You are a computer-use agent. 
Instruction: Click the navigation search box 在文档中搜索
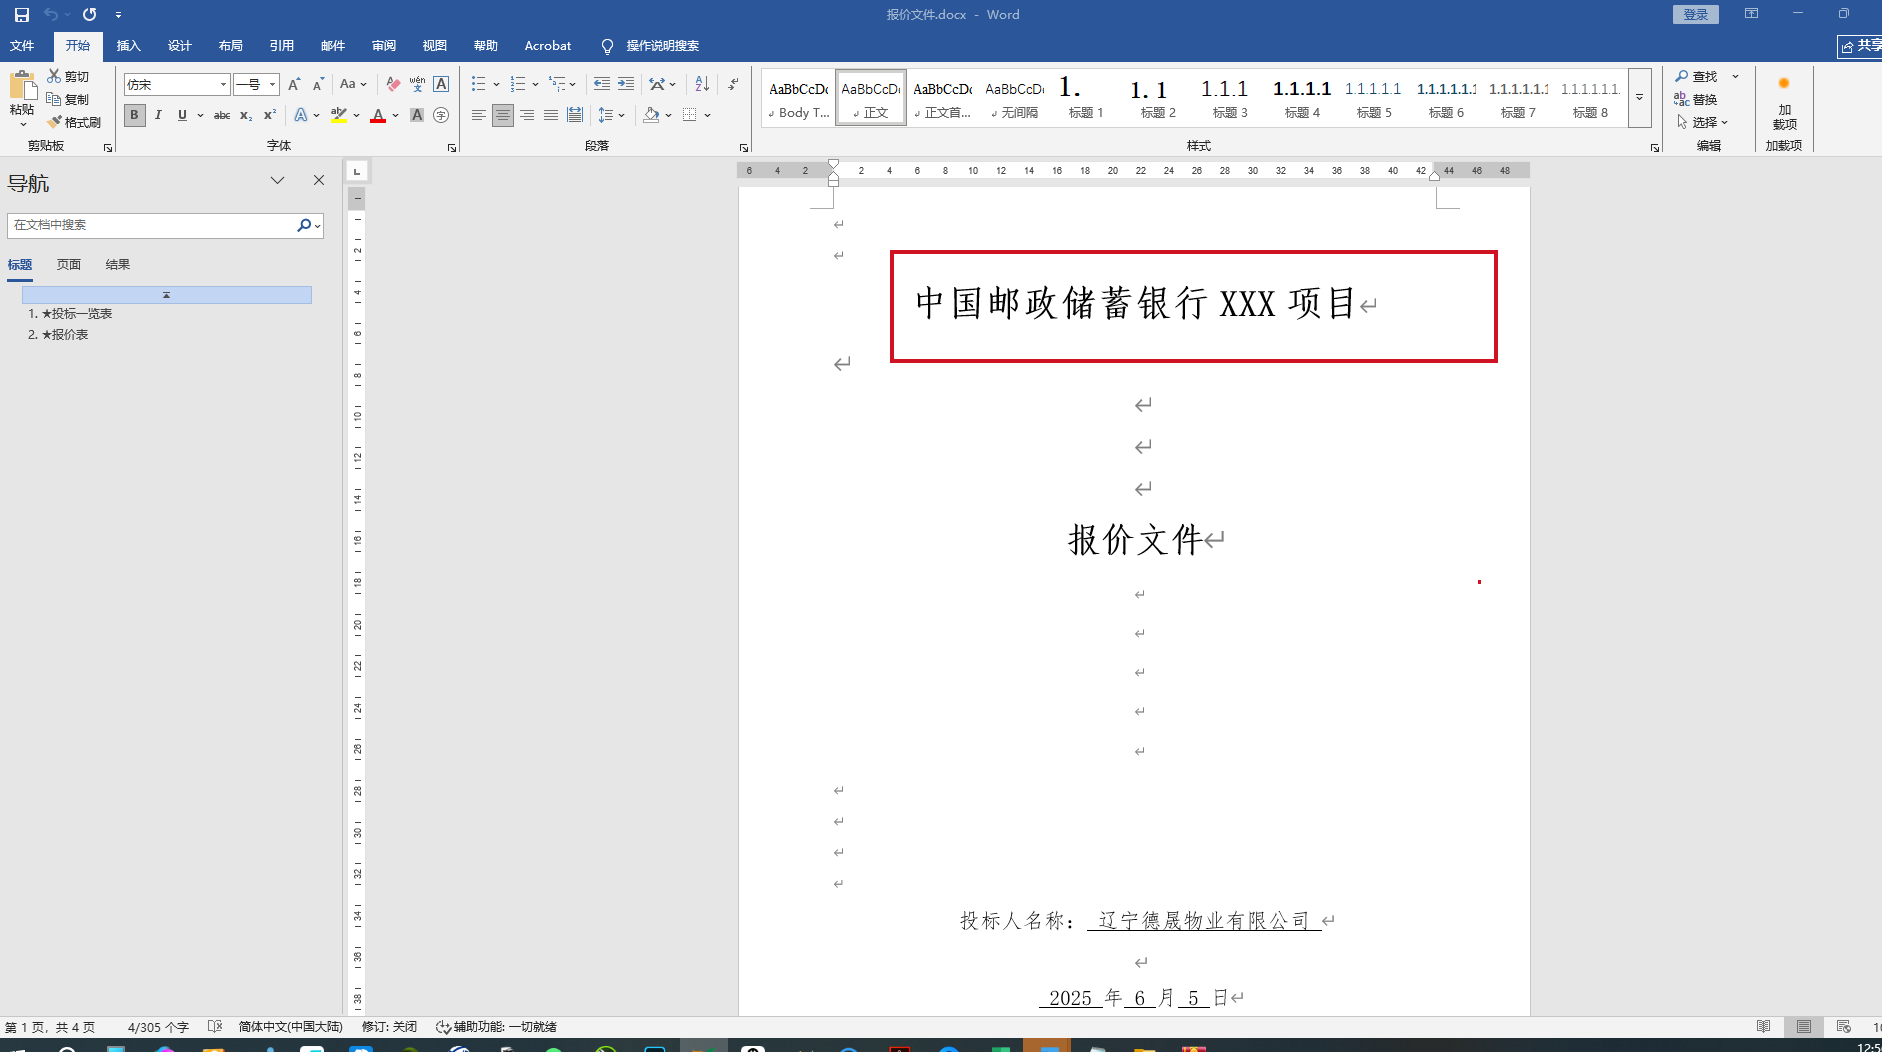[152, 225]
